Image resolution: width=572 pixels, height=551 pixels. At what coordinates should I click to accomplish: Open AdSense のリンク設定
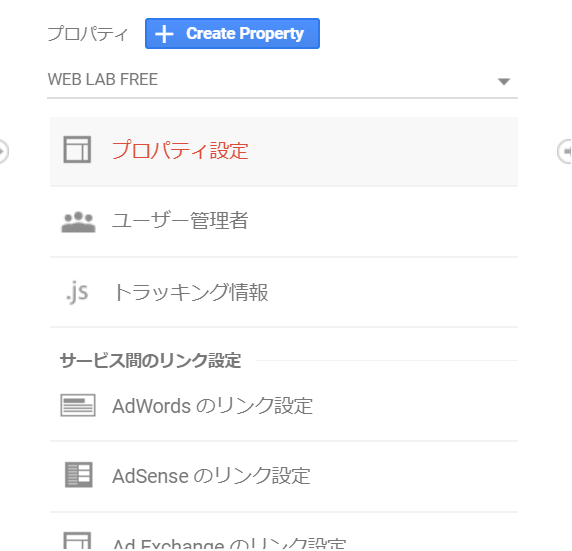tap(284, 476)
